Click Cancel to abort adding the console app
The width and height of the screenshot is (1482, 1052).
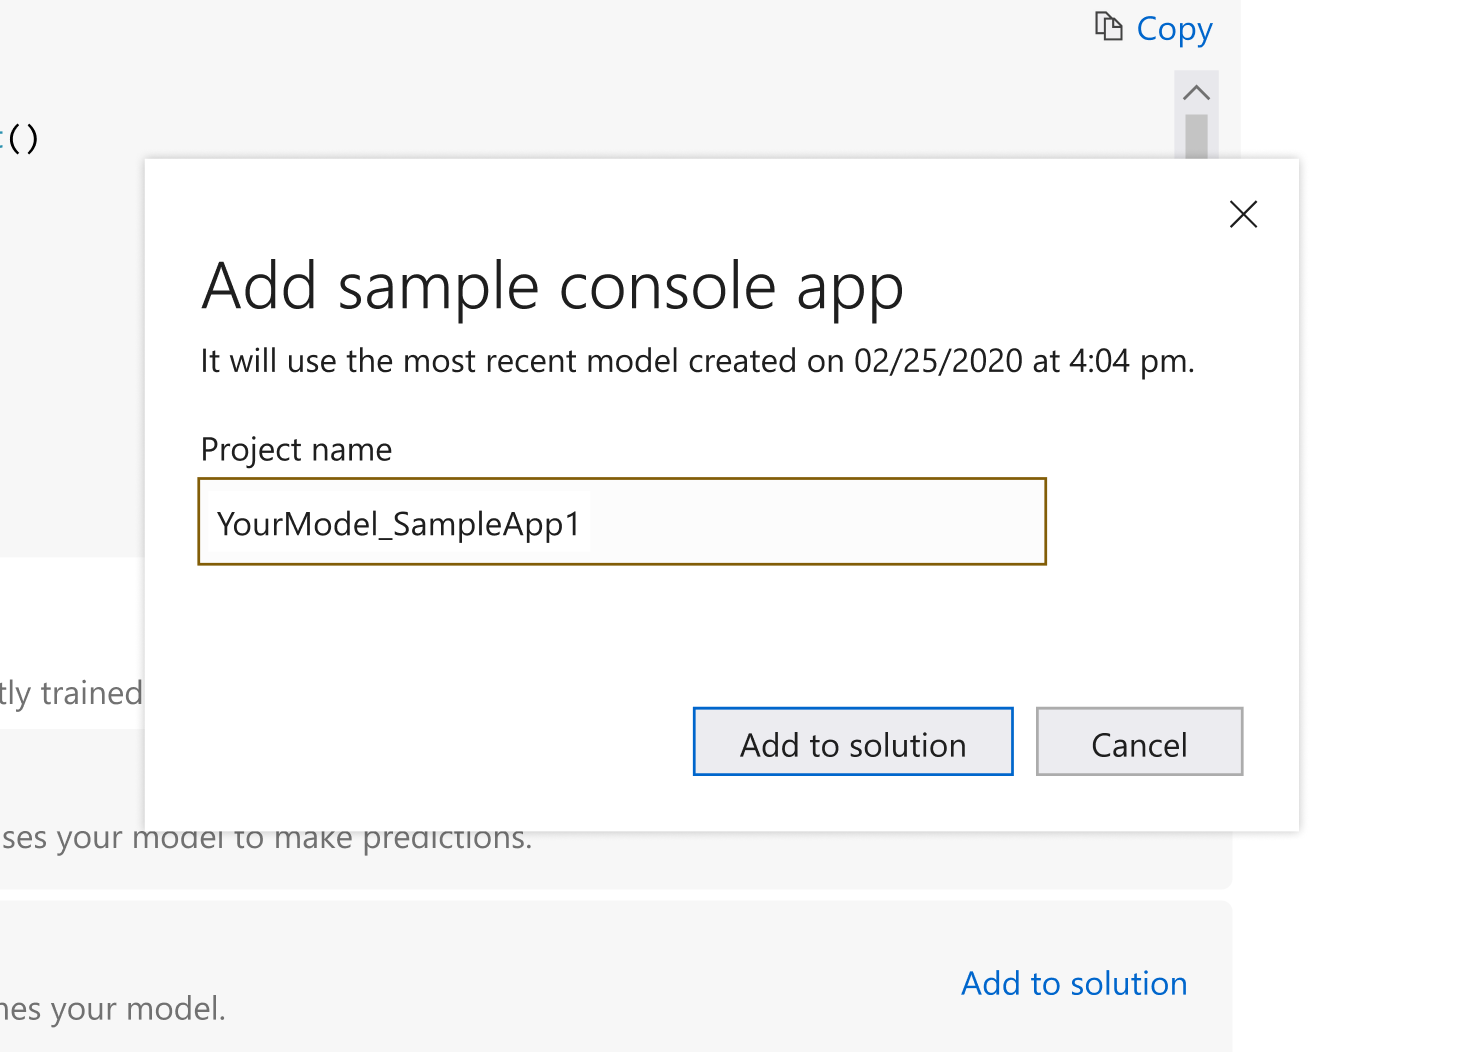point(1139,742)
